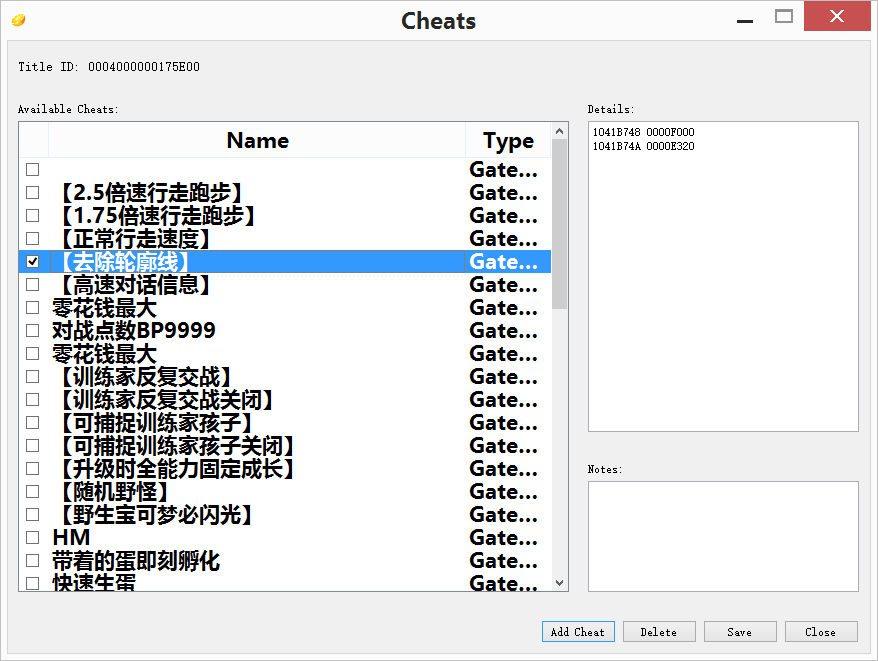Enable 带着的蛋即刻孵化 checkbox
The image size is (878, 661).
tap(32, 560)
